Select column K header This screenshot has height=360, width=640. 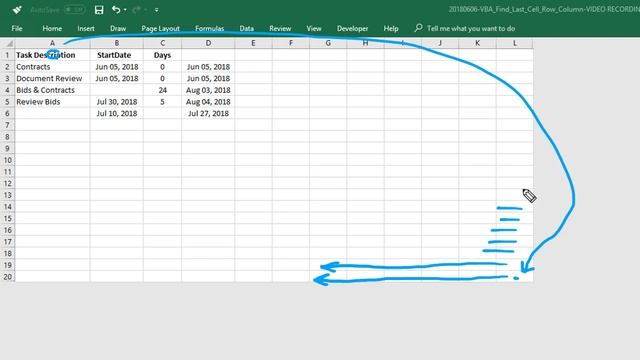click(x=477, y=43)
